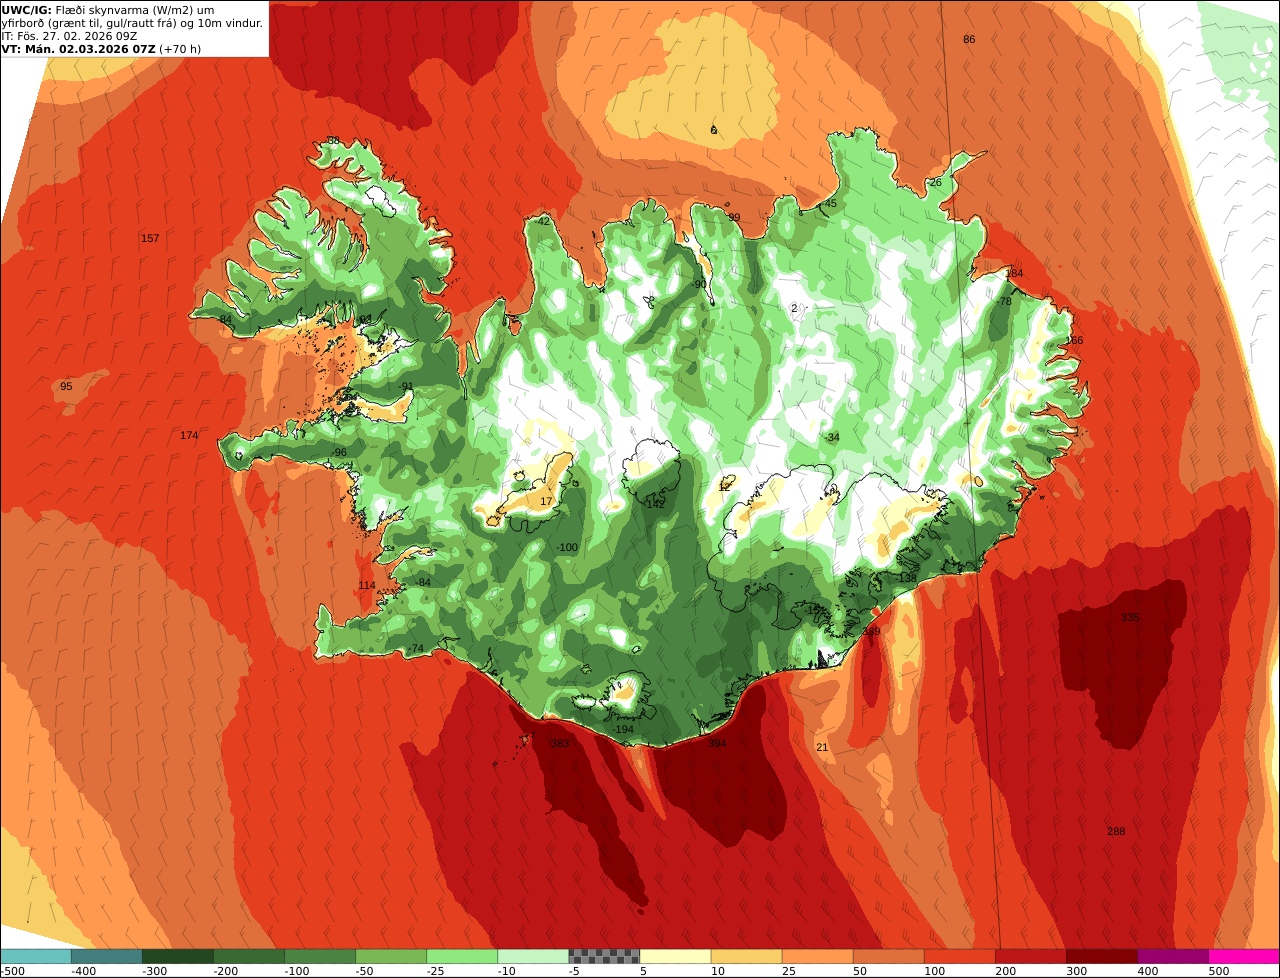Click the map value '-42' on the north coast

click(542, 221)
